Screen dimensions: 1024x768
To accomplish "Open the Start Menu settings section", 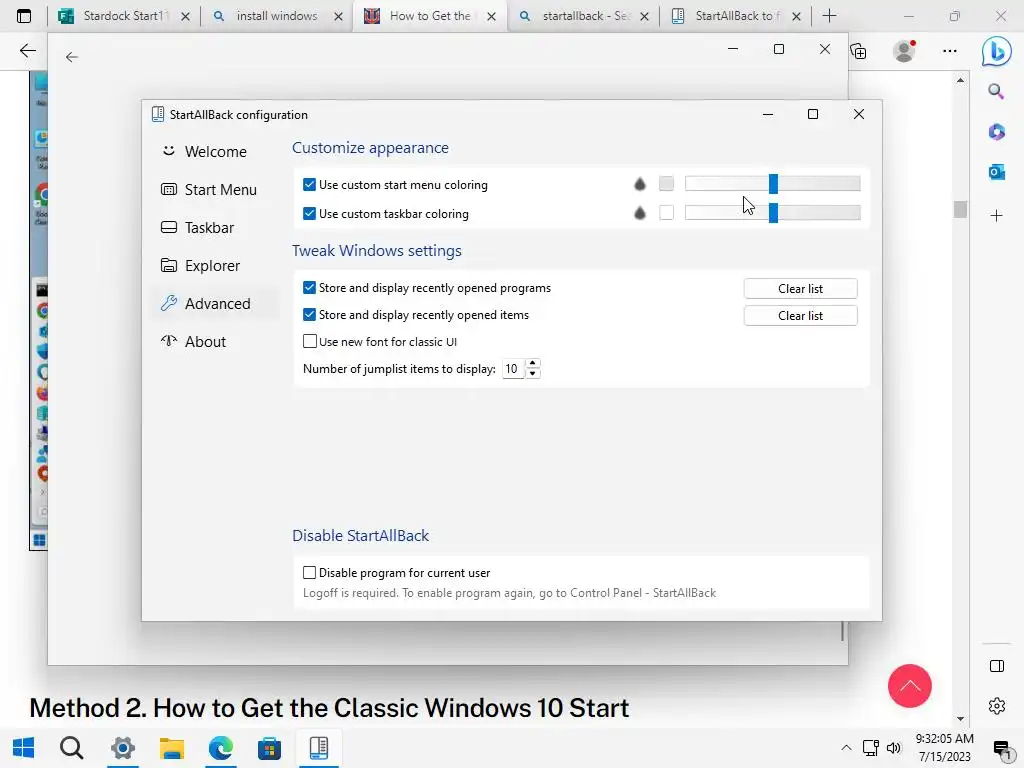I will coord(209,189).
